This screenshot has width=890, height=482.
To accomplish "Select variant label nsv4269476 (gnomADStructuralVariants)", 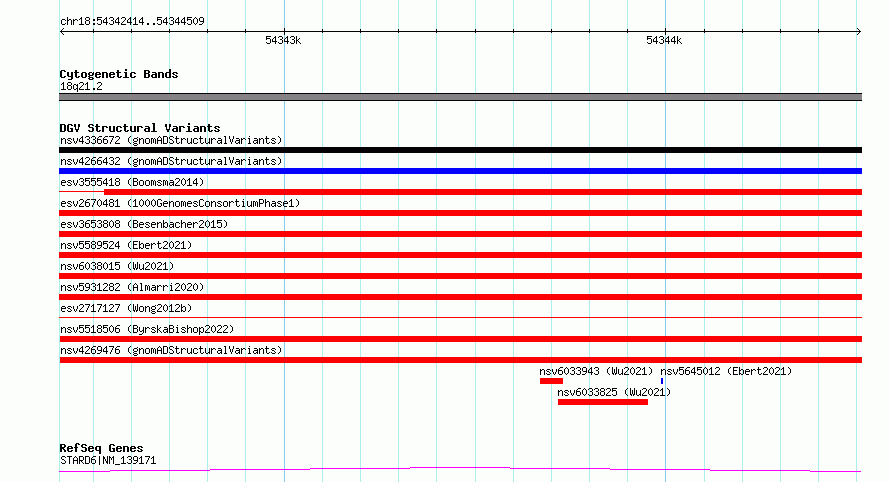I will pyautogui.click(x=171, y=350).
